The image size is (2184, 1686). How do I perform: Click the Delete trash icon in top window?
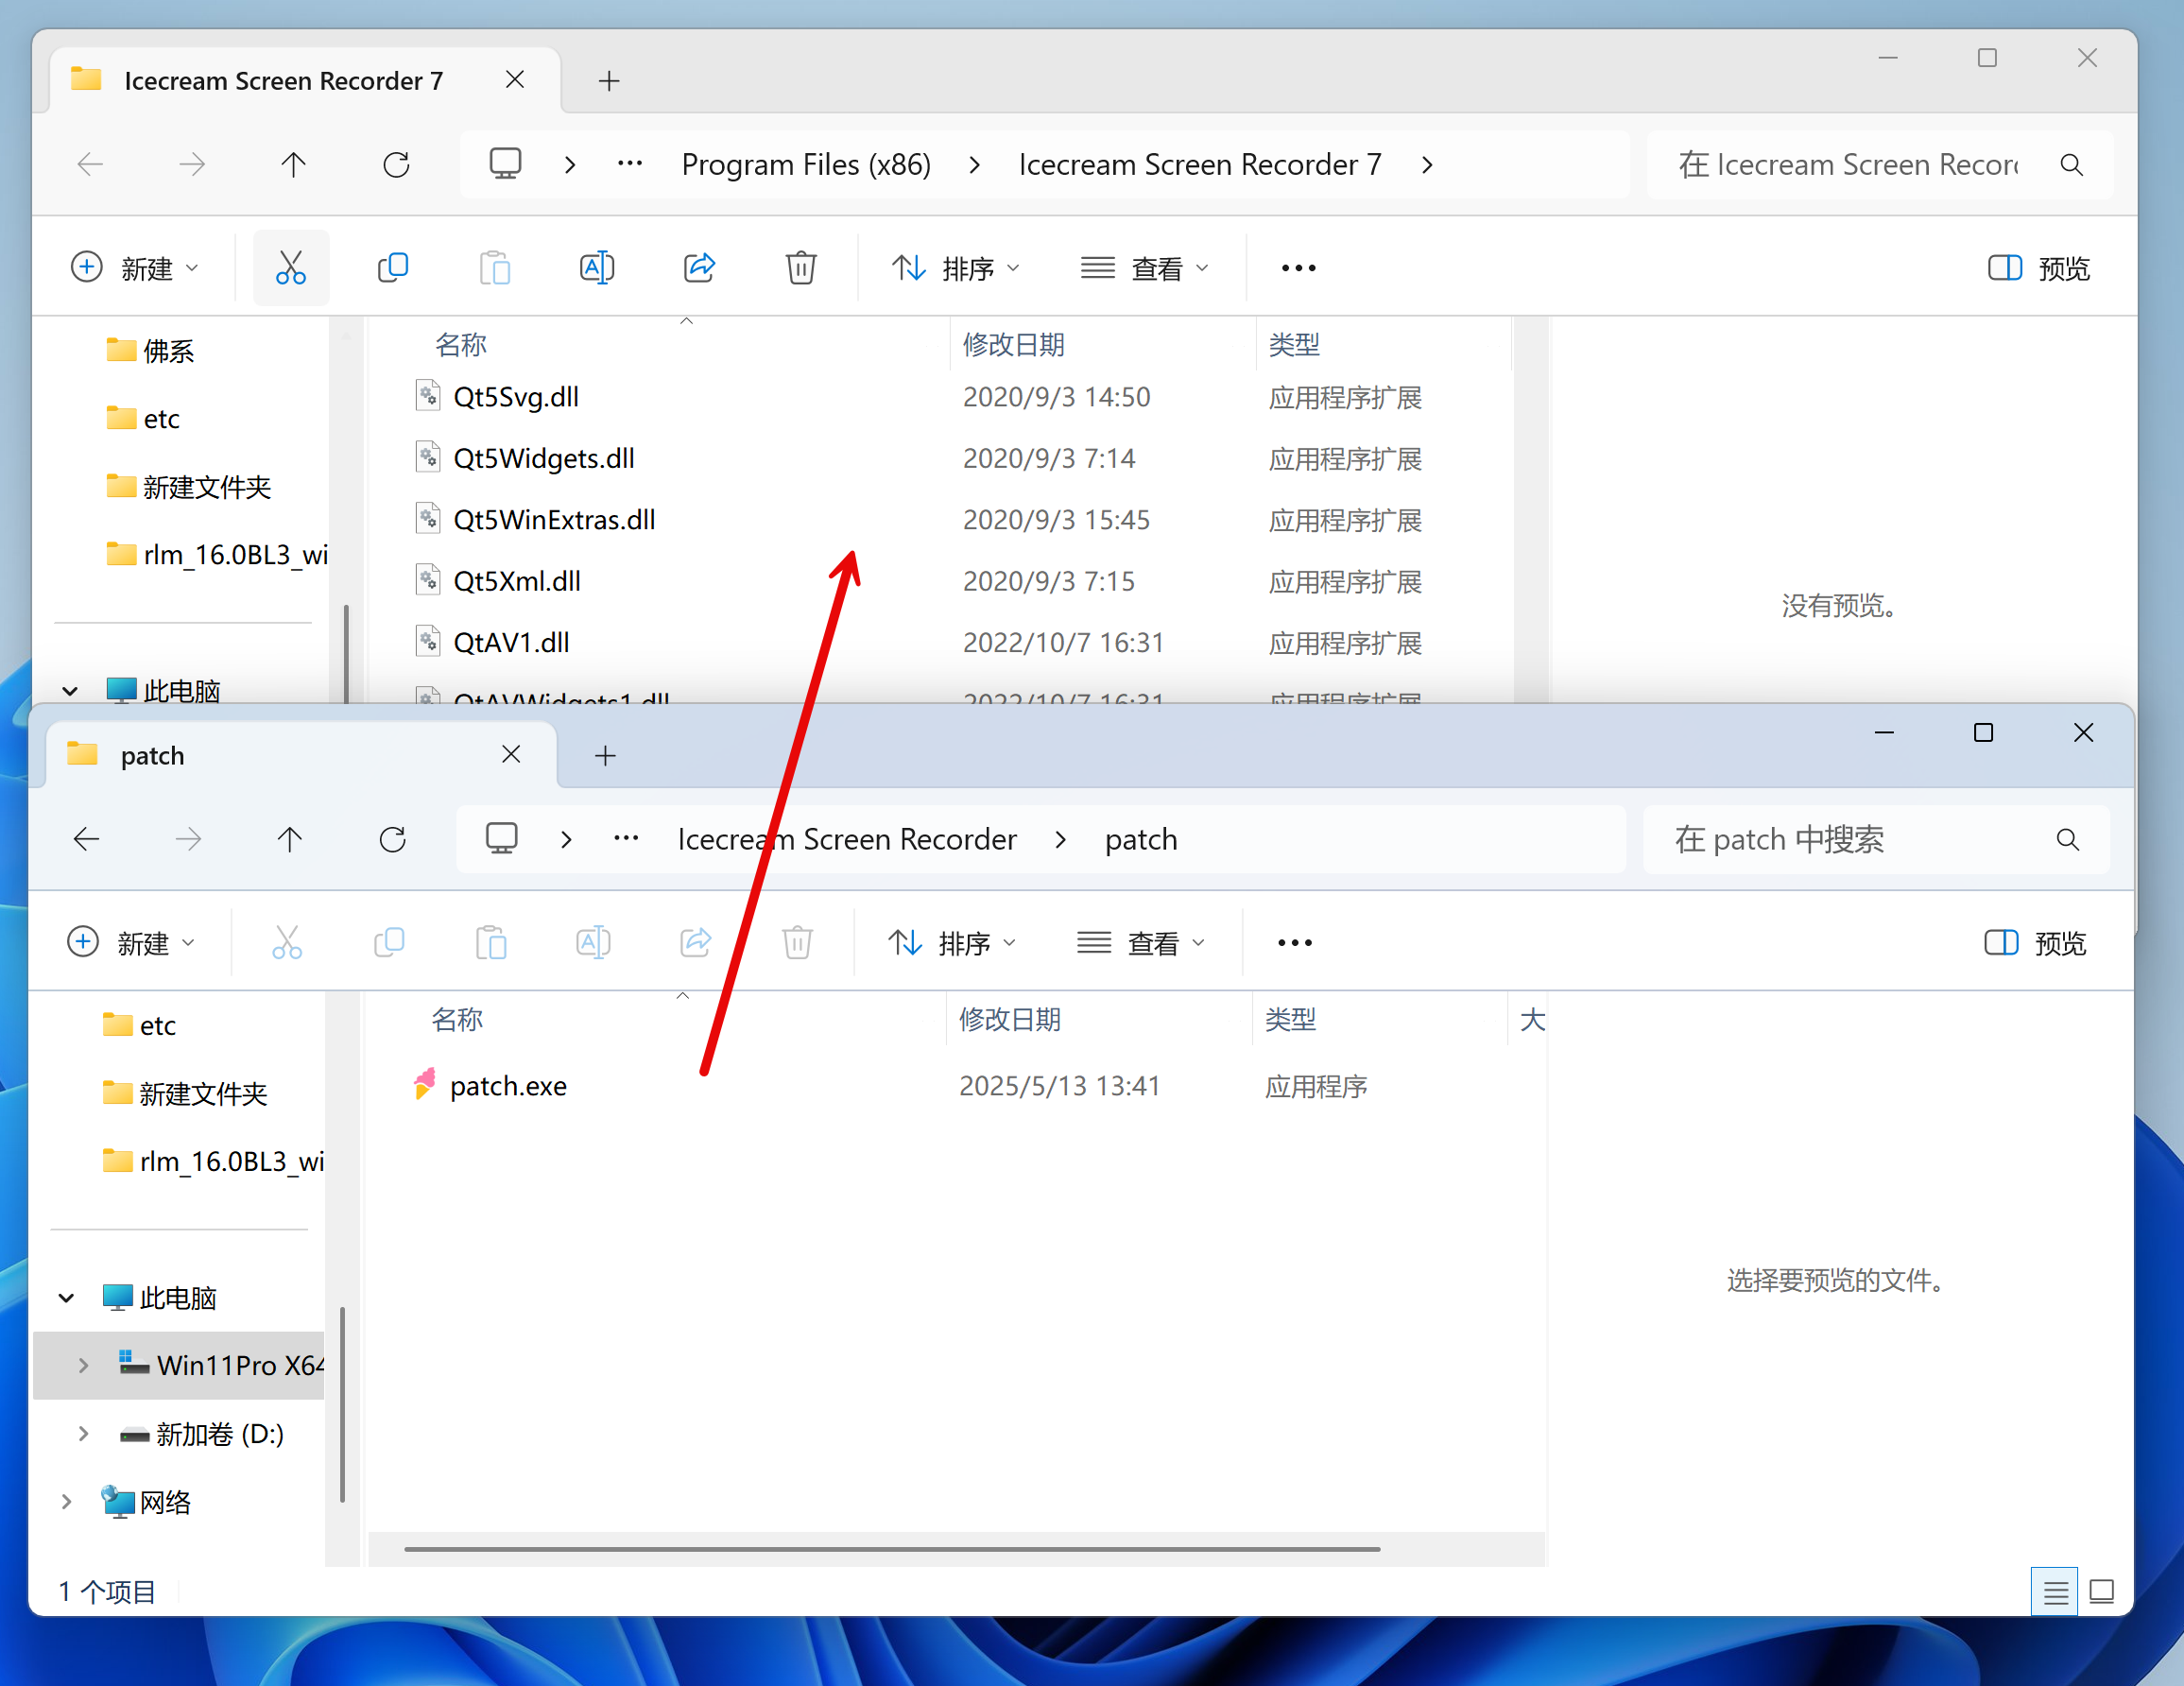click(x=801, y=268)
